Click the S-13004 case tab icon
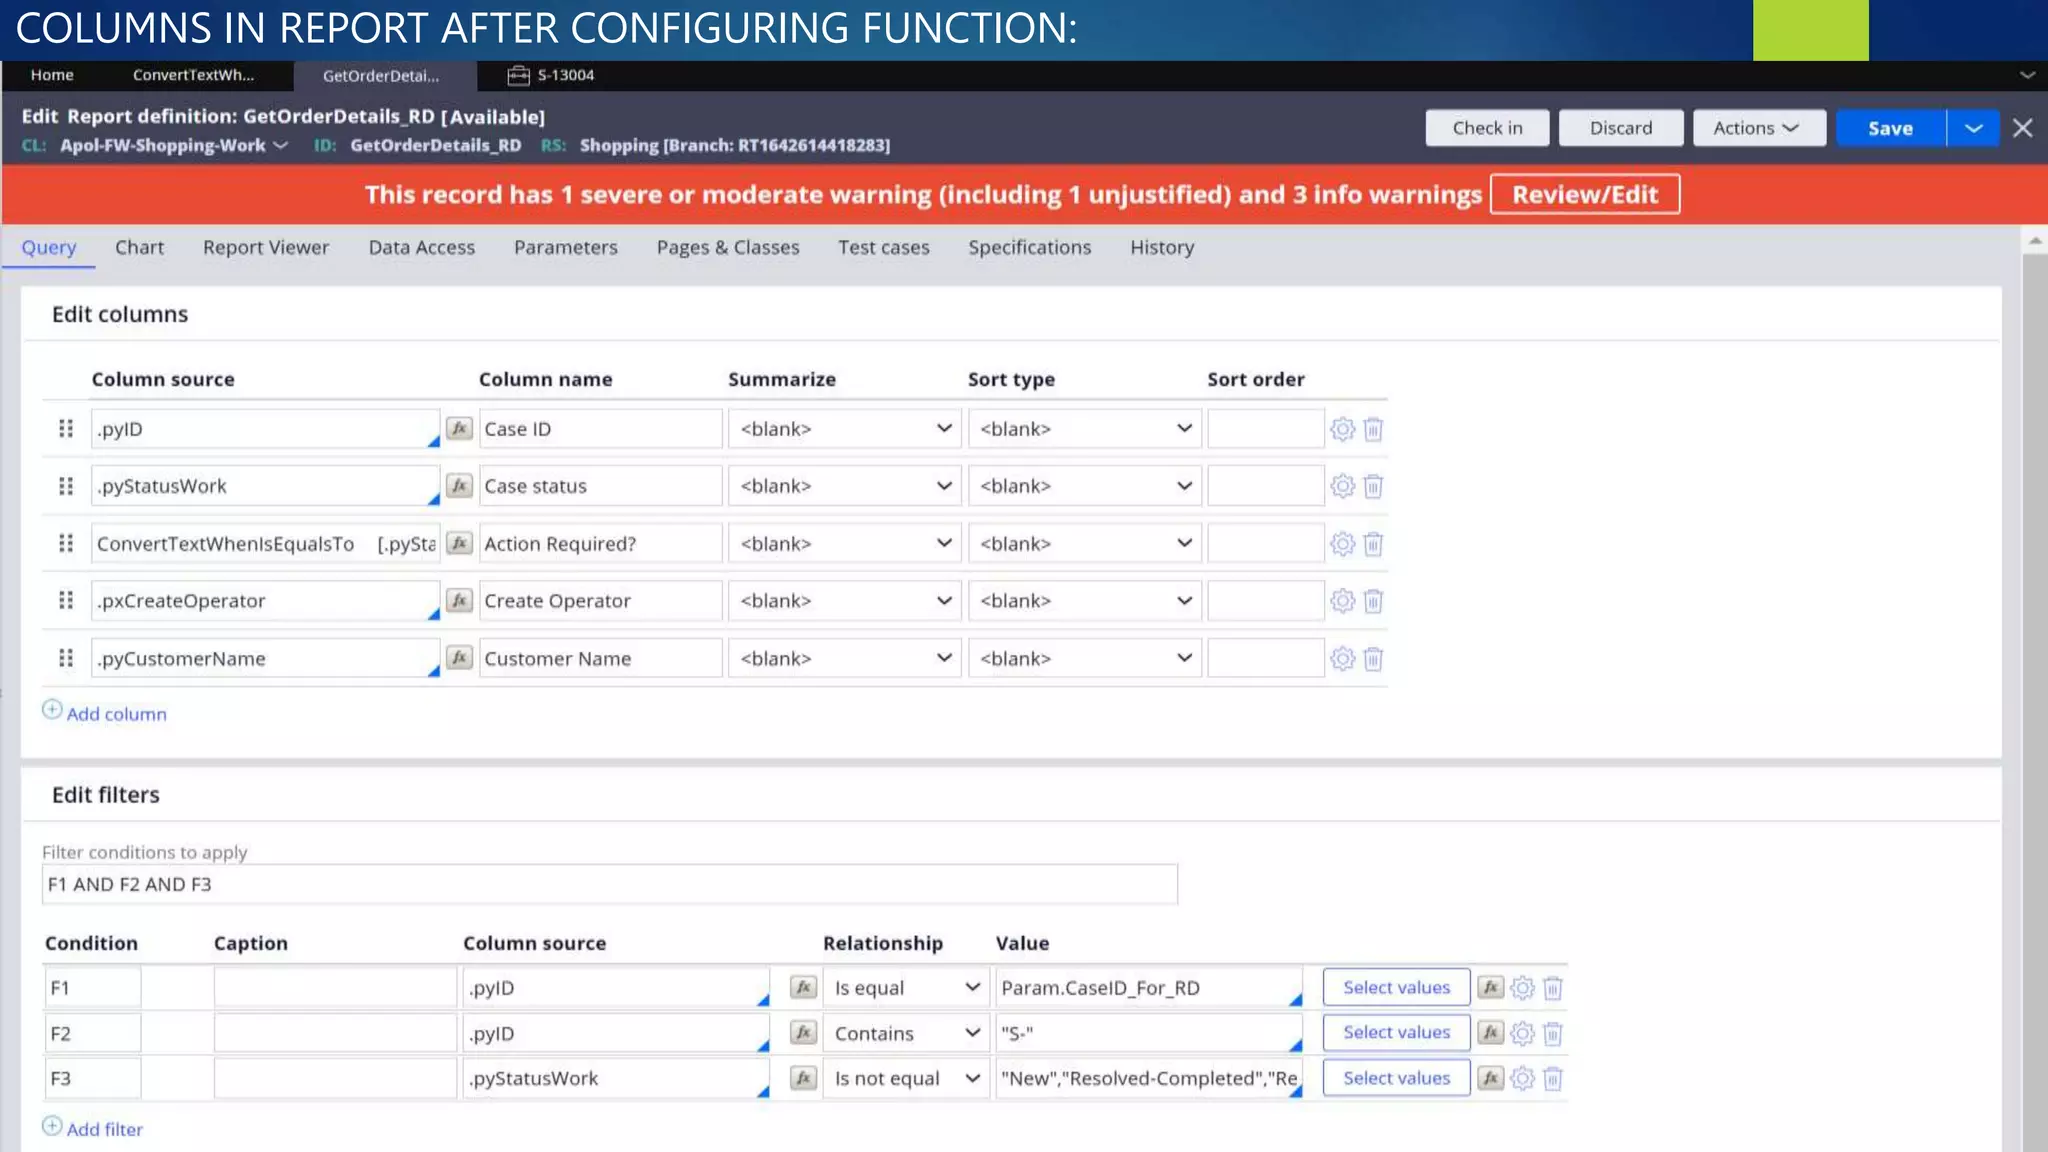 (518, 75)
